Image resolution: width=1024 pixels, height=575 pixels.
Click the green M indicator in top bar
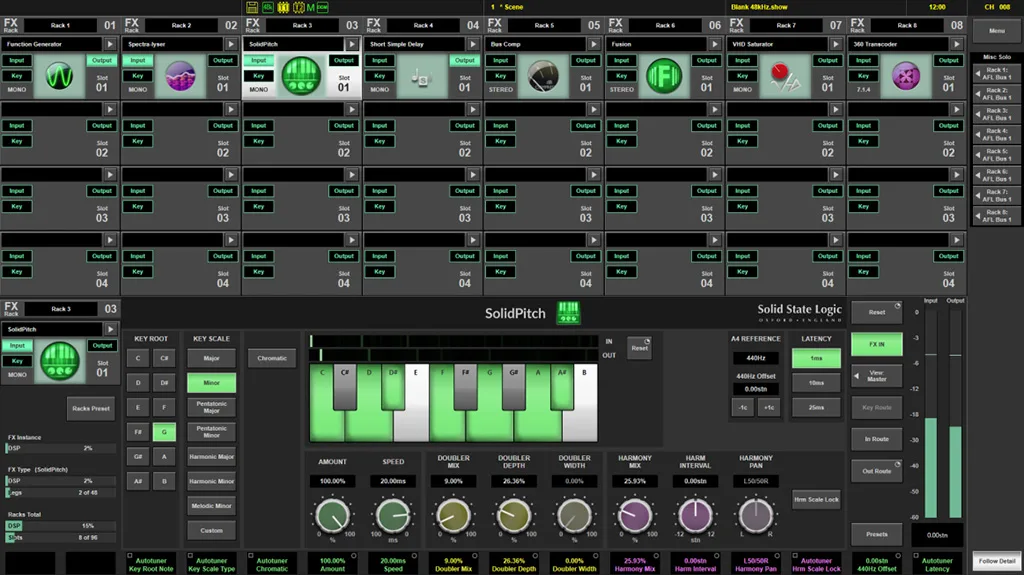click(x=311, y=7)
